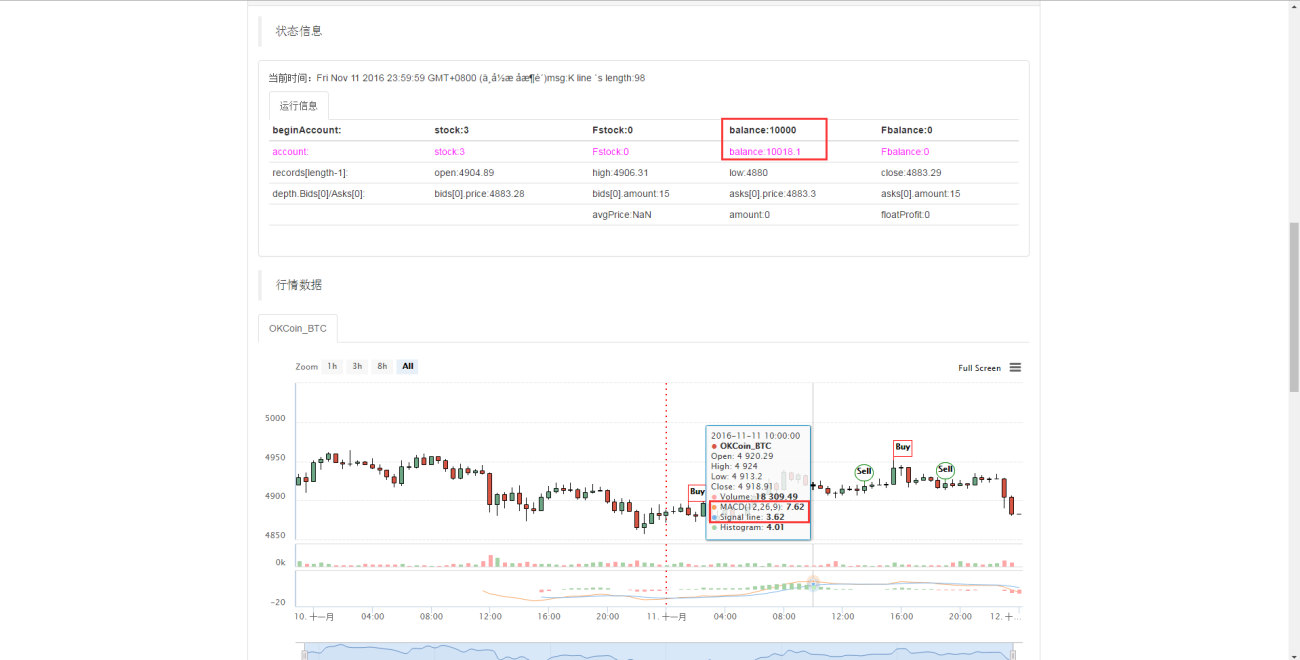Open the chart hamburger context menu
This screenshot has height=660, width=1300.
pyautogui.click(x=1015, y=367)
